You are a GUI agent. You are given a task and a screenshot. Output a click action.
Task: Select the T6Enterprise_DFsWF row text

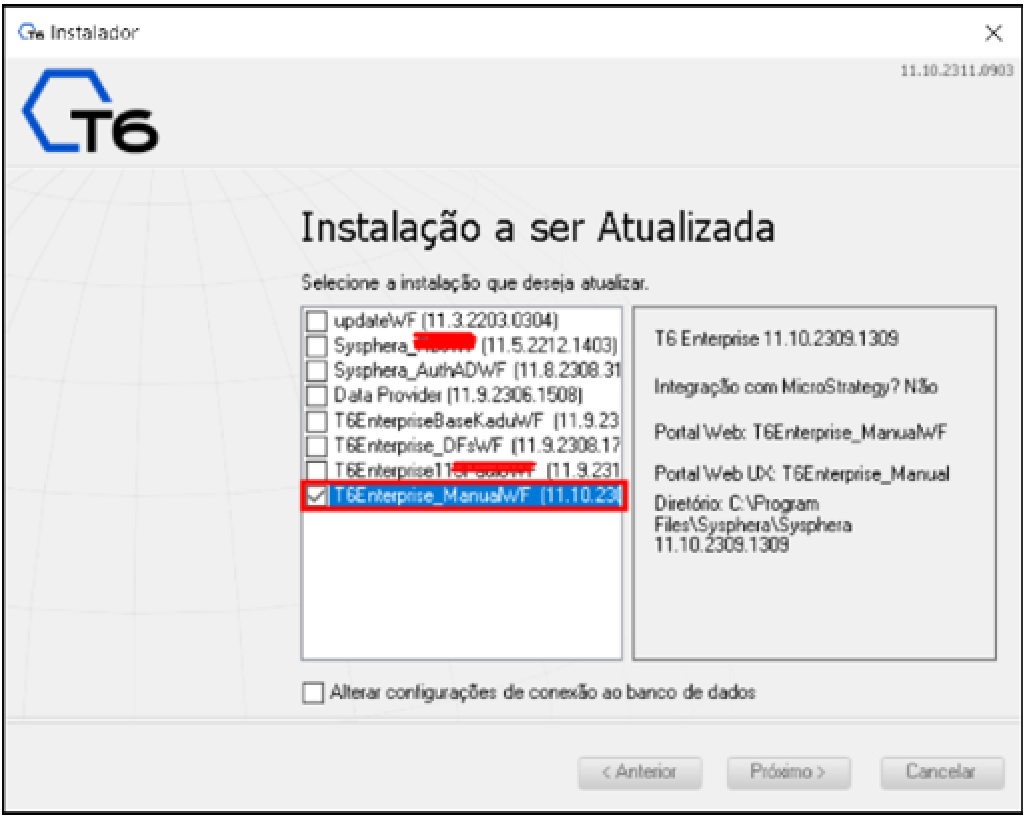point(477,446)
